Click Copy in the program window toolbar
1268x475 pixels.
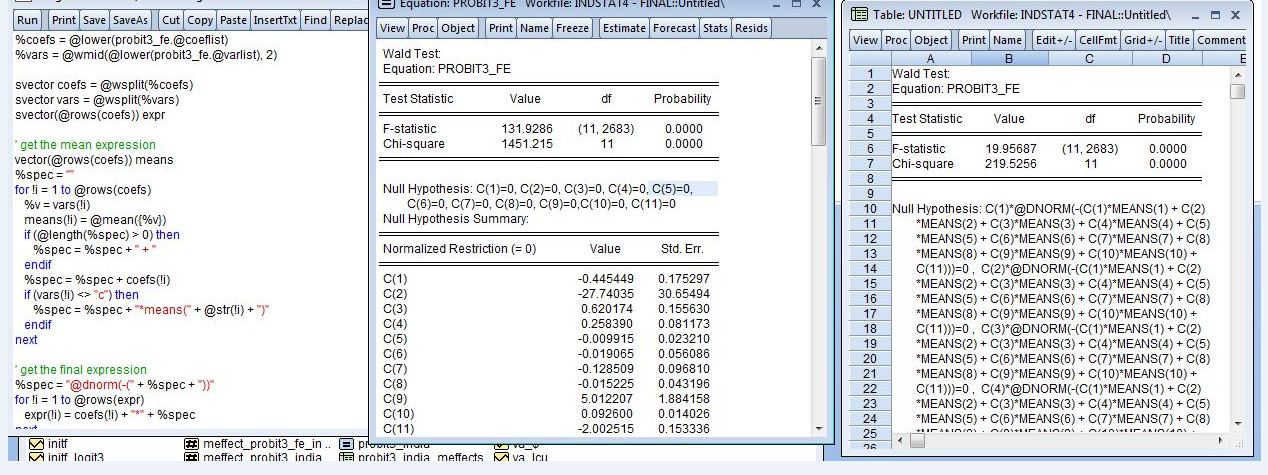tap(200, 20)
